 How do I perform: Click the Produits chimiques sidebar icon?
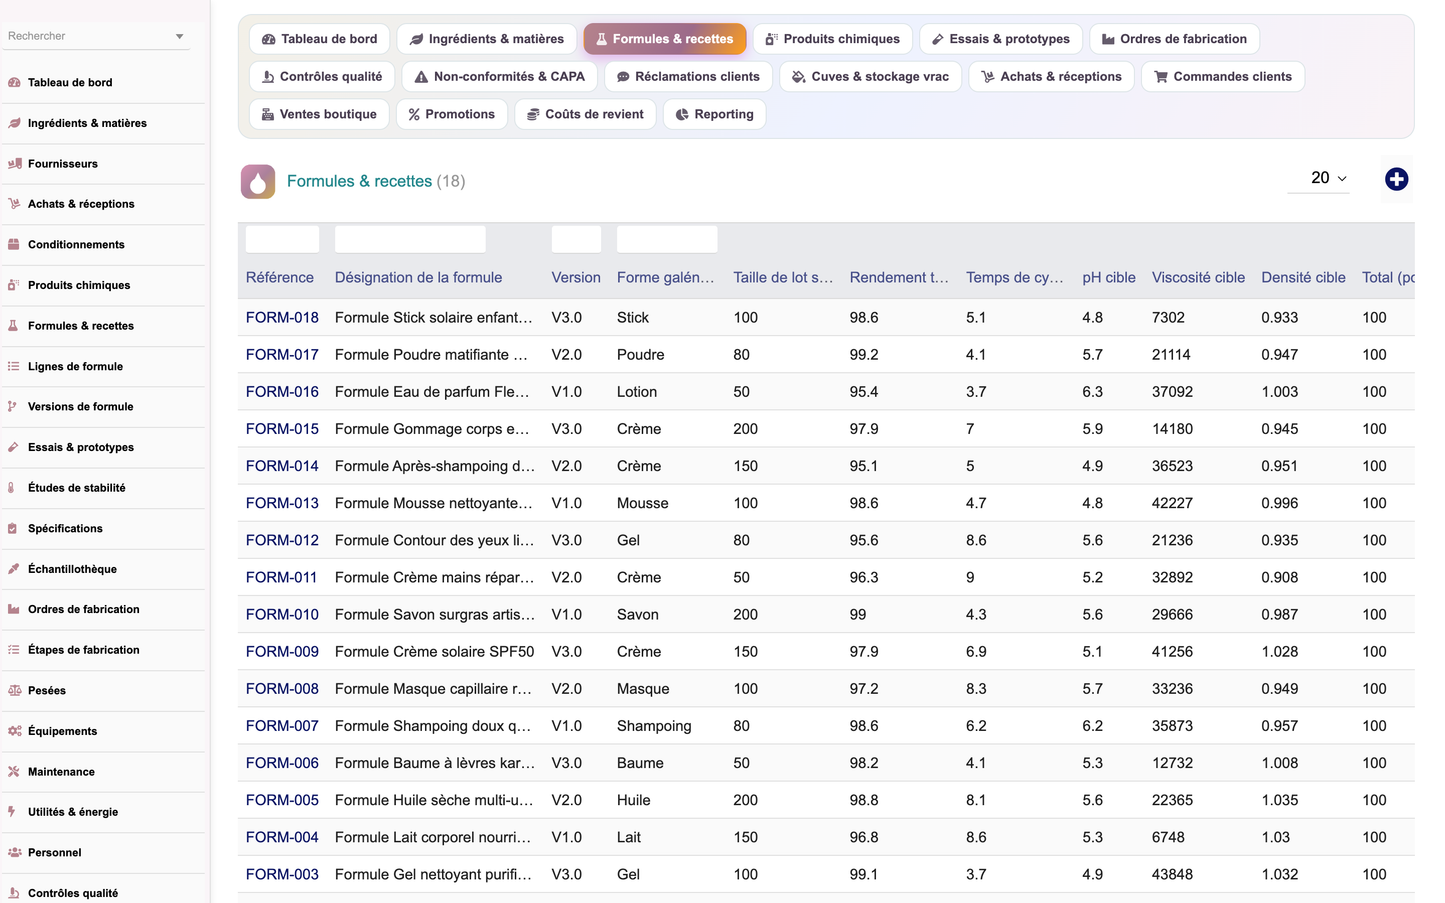point(14,285)
